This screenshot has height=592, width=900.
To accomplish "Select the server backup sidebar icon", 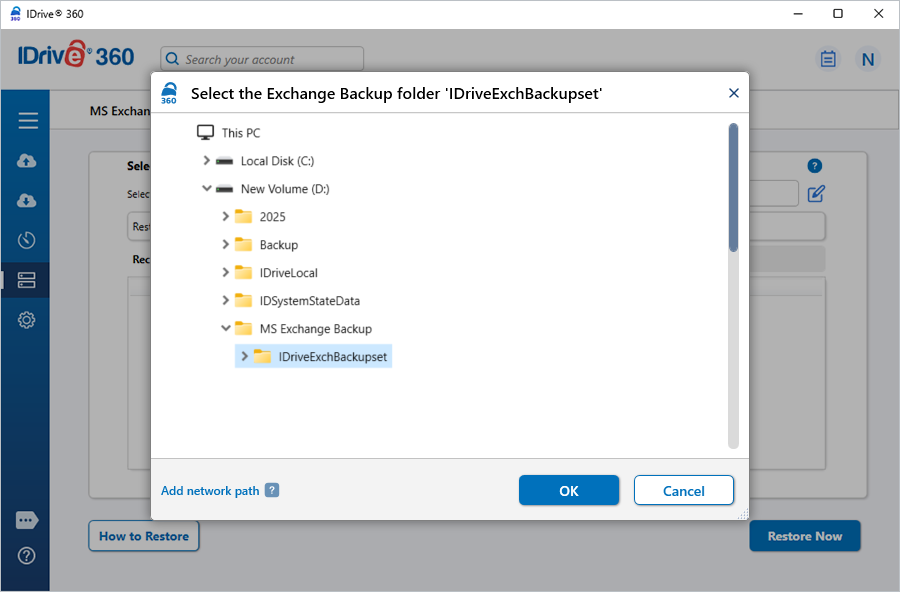I will (x=27, y=280).
